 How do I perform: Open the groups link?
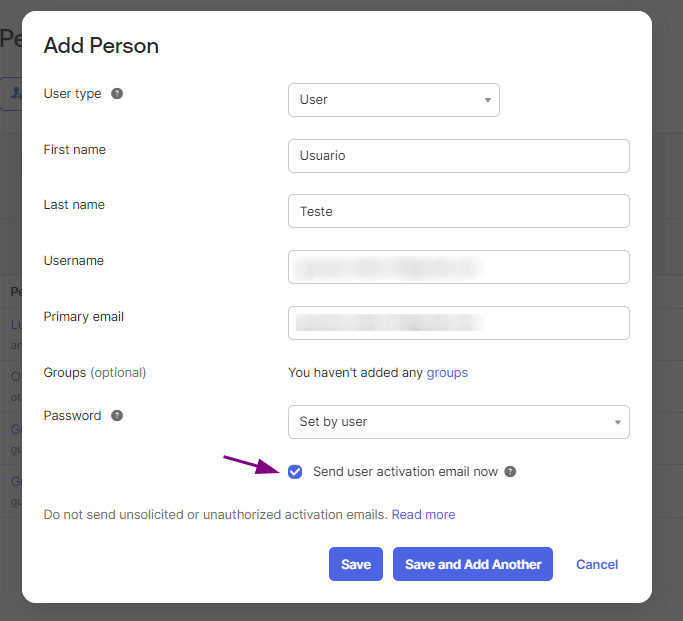click(447, 372)
